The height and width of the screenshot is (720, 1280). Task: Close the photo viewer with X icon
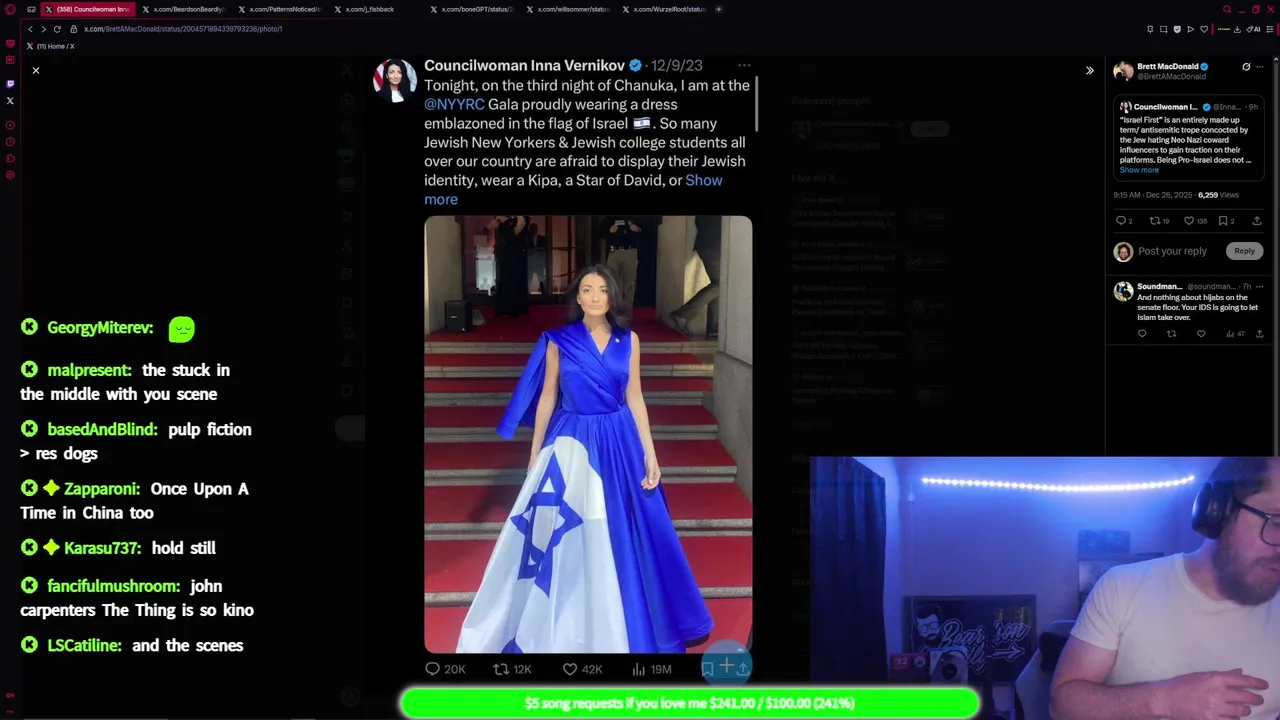click(36, 70)
